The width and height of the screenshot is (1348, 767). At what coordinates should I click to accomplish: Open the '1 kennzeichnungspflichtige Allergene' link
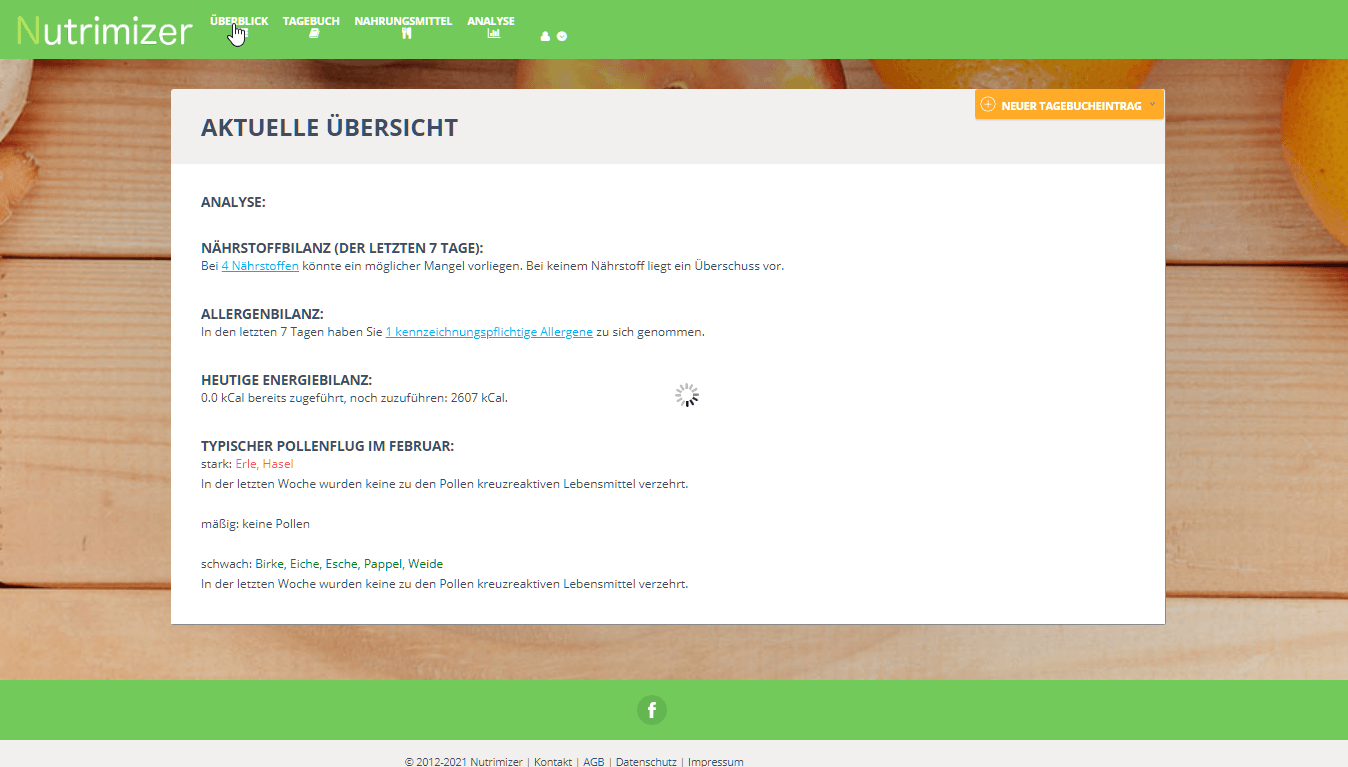pyautogui.click(x=489, y=332)
